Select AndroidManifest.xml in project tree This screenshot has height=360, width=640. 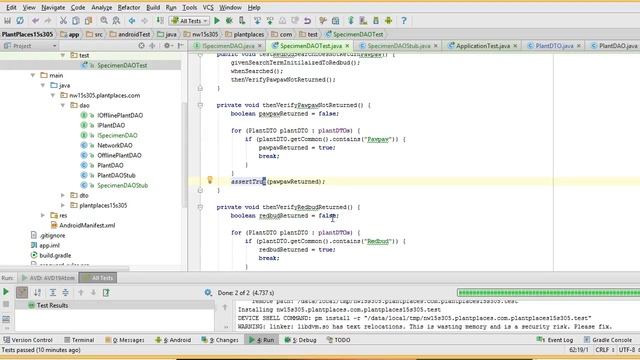[x=87, y=225]
